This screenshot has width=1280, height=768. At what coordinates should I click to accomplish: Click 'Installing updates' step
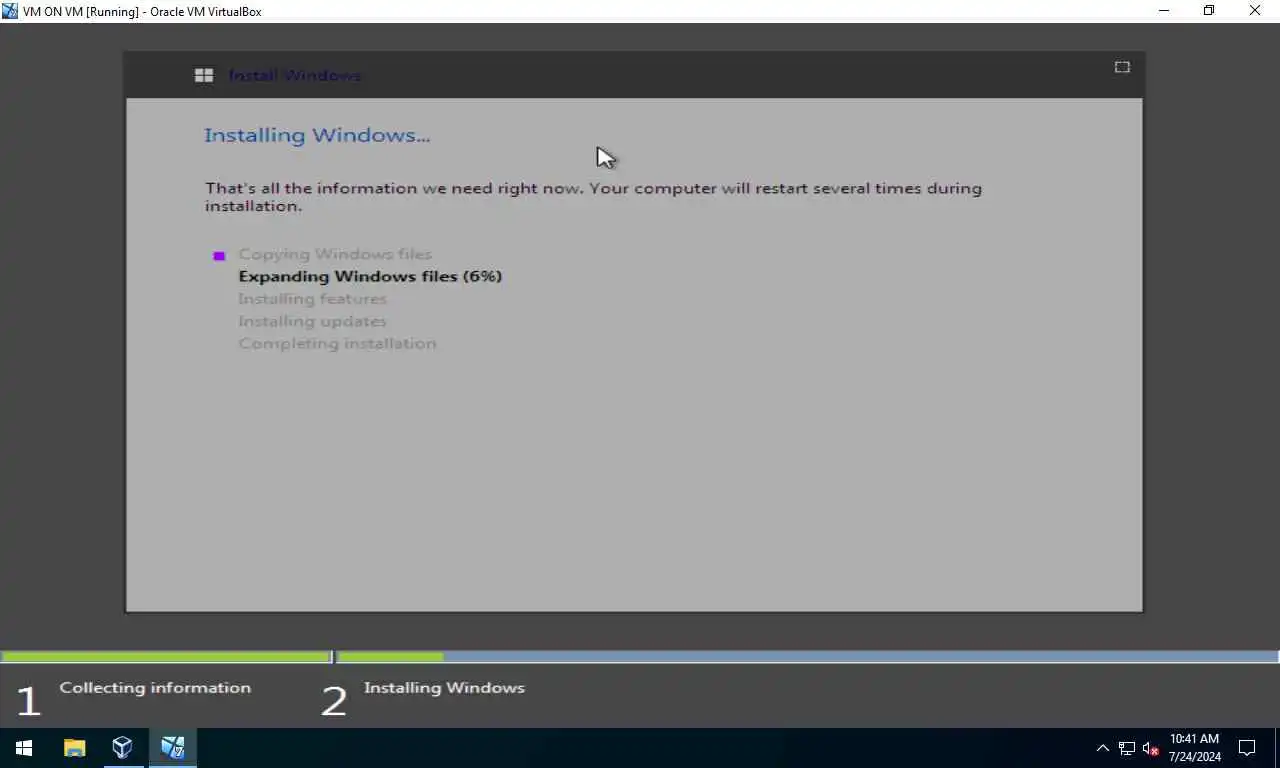(x=312, y=321)
